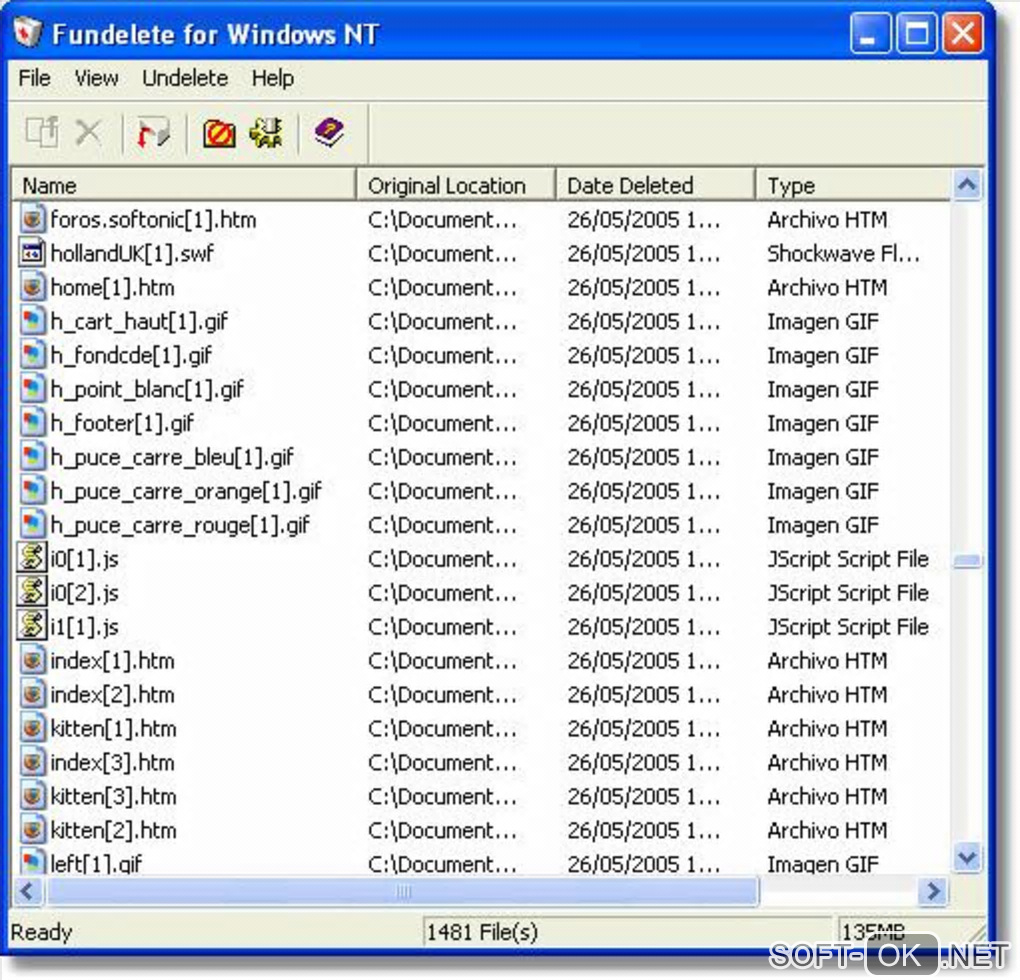Select file h_puce_carre_bleu[1].gif
Image resolution: width=1020 pixels, height=980 pixels.
click(172, 457)
